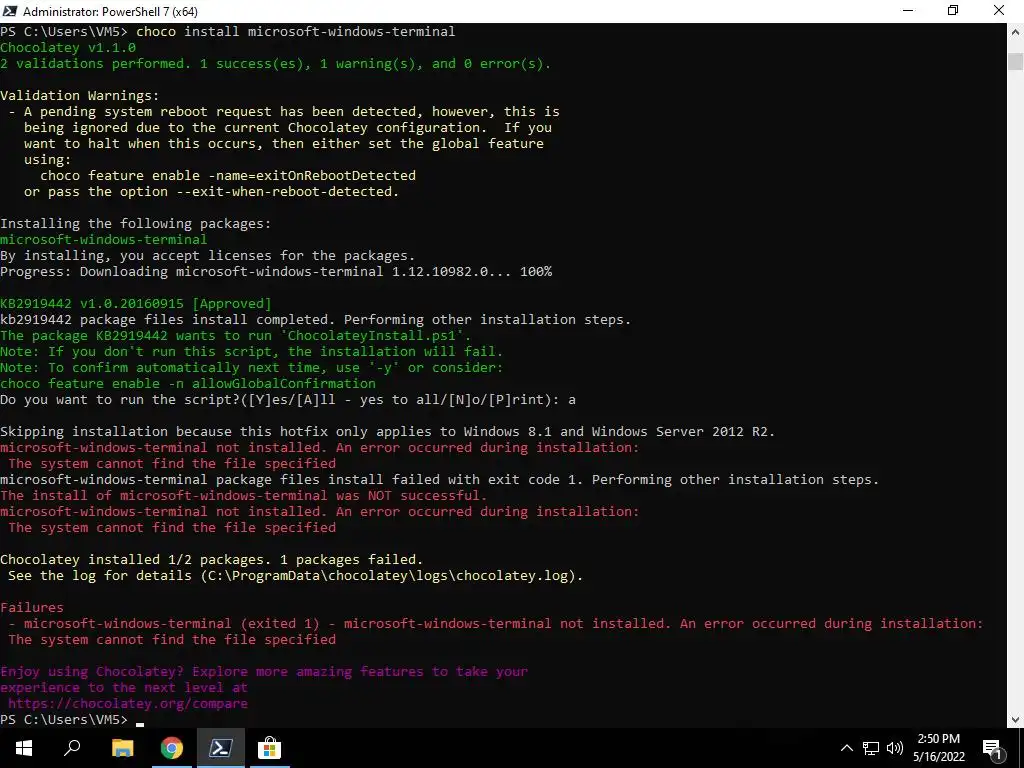Click the window title 'Administrator: PowerShell 7 (x64)'
Viewport: 1024px width, 768px height.
point(110,11)
